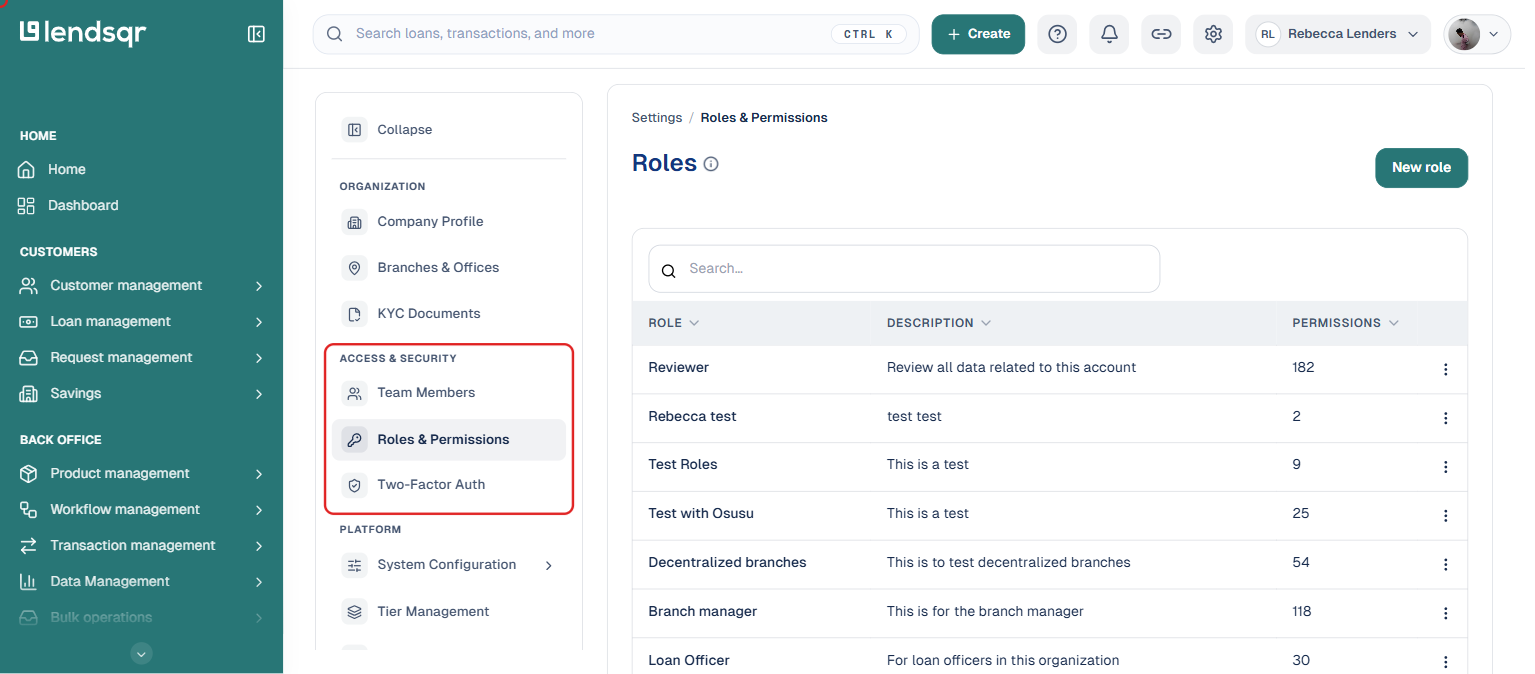This screenshot has height=674, width=1535.
Task: Click the Roles info icon
Action: point(711,164)
